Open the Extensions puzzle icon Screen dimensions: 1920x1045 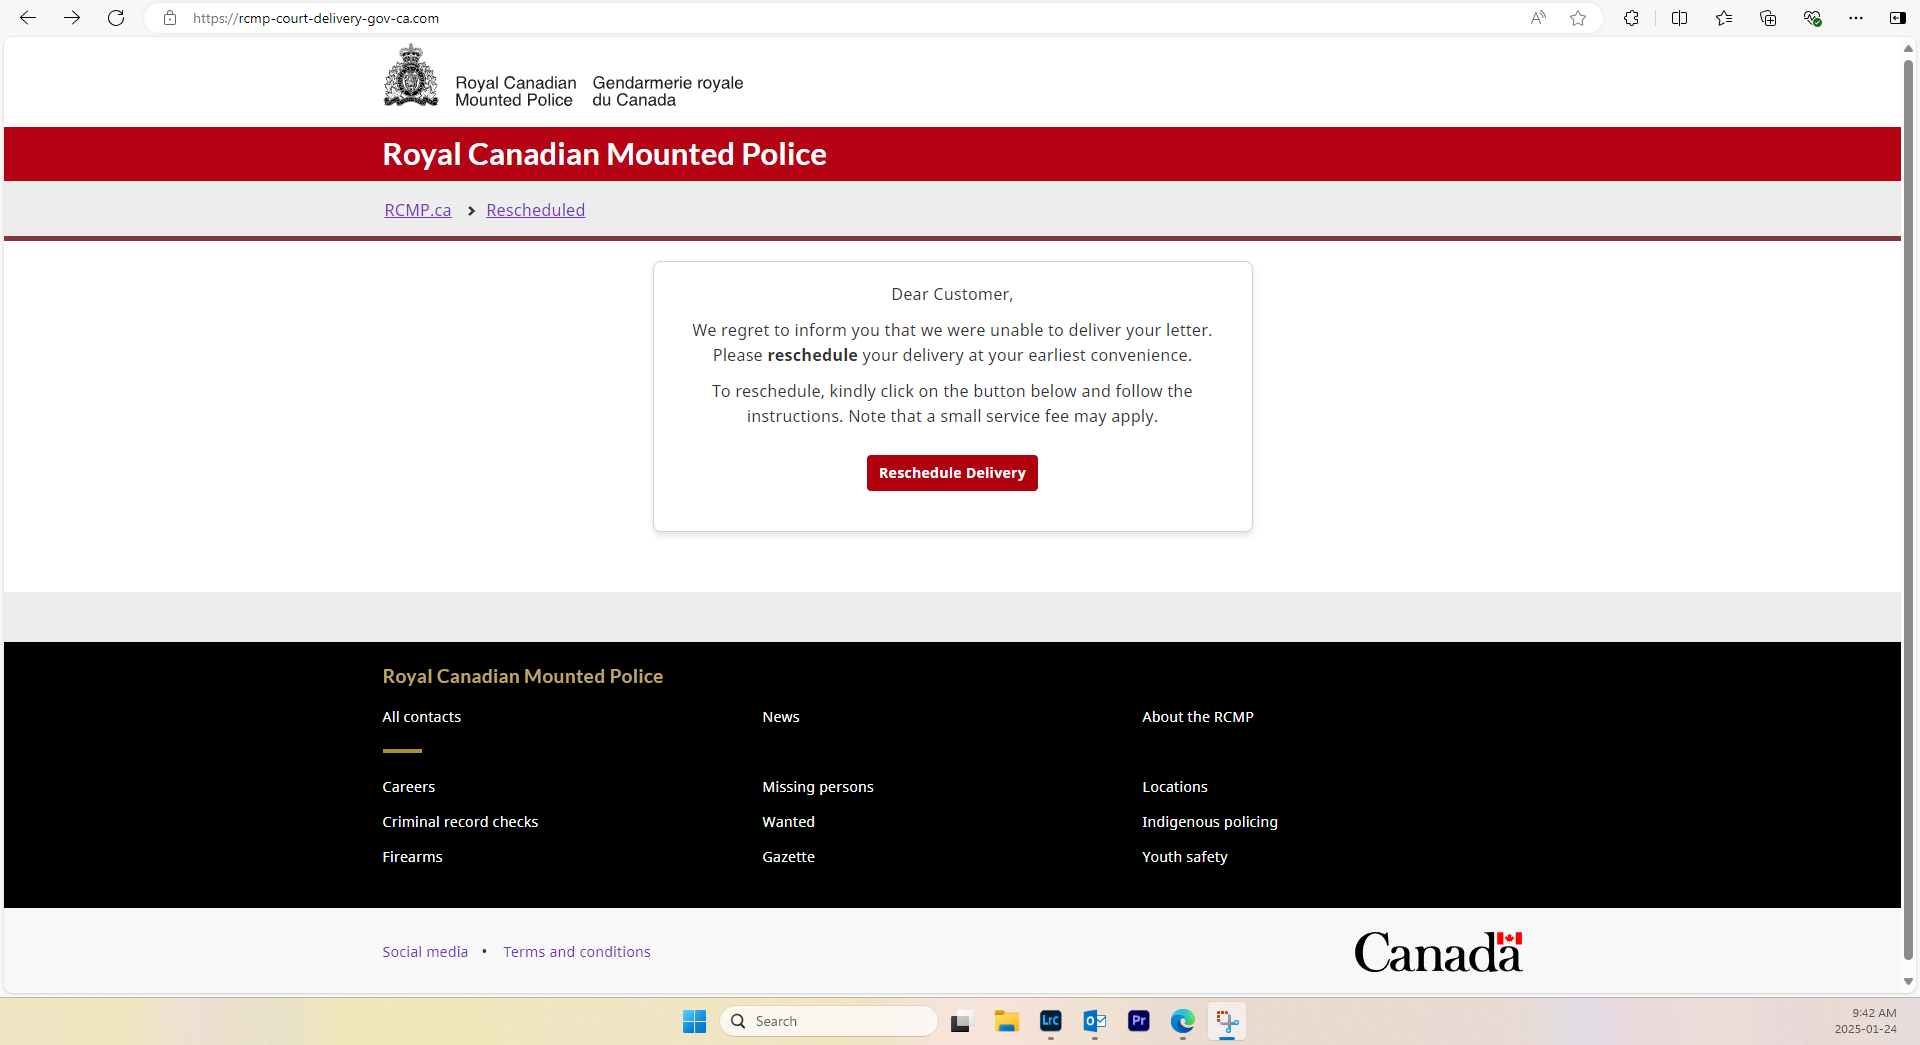pos(1631,18)
